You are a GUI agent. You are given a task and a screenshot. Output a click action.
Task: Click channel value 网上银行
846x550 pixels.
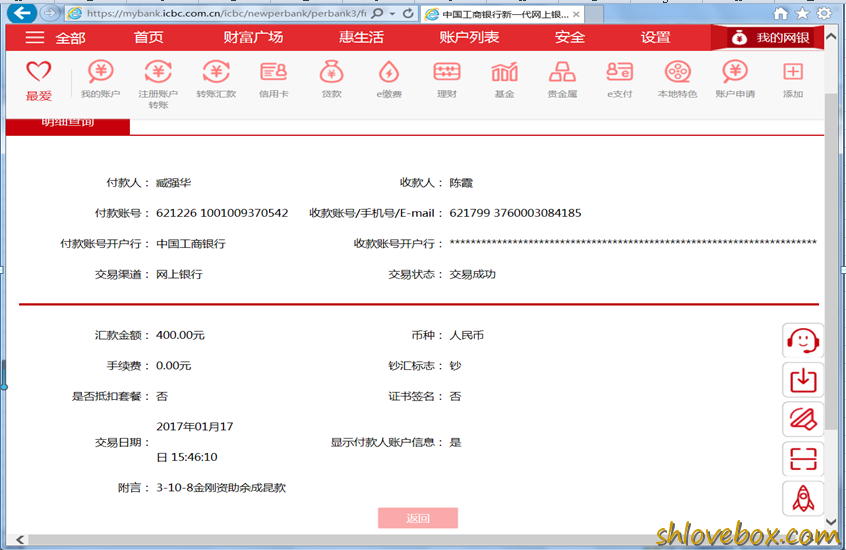(179, 274)
